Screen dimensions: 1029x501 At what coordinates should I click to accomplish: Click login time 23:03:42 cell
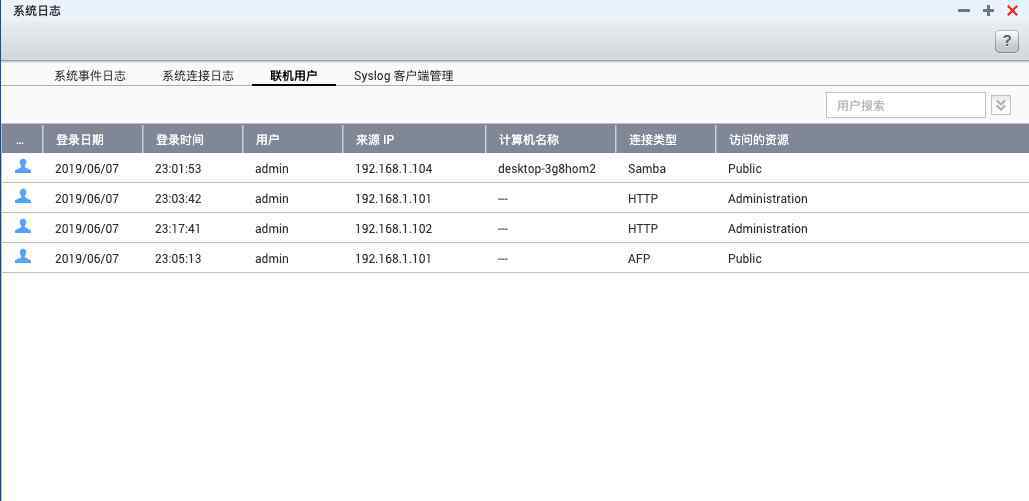point(178,198)
